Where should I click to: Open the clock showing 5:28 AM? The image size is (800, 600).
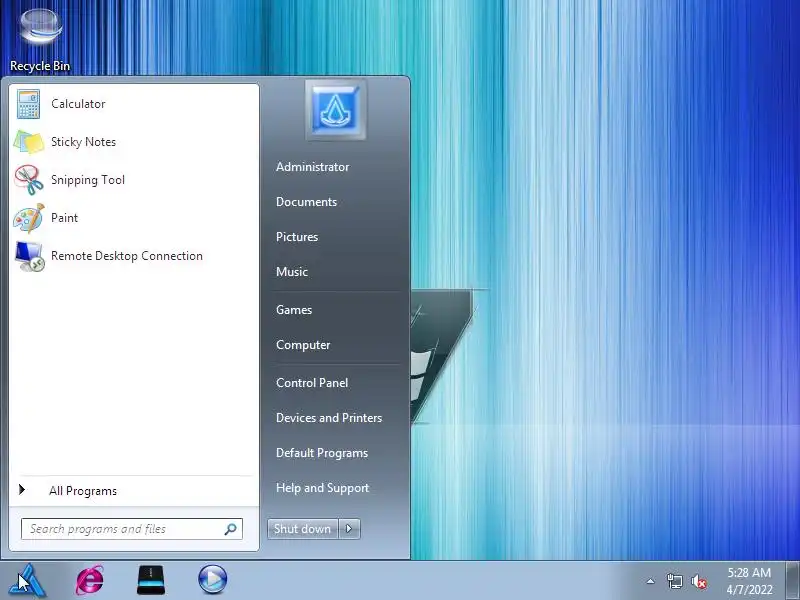(749, 581)
